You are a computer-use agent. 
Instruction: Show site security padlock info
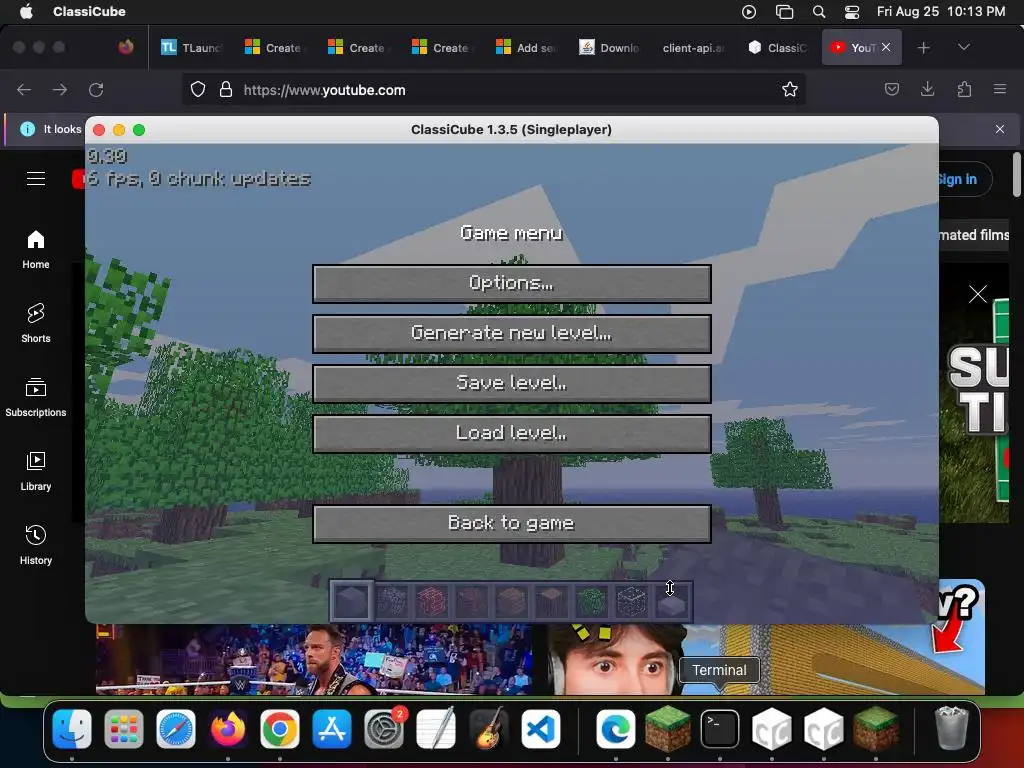(226, 89)
